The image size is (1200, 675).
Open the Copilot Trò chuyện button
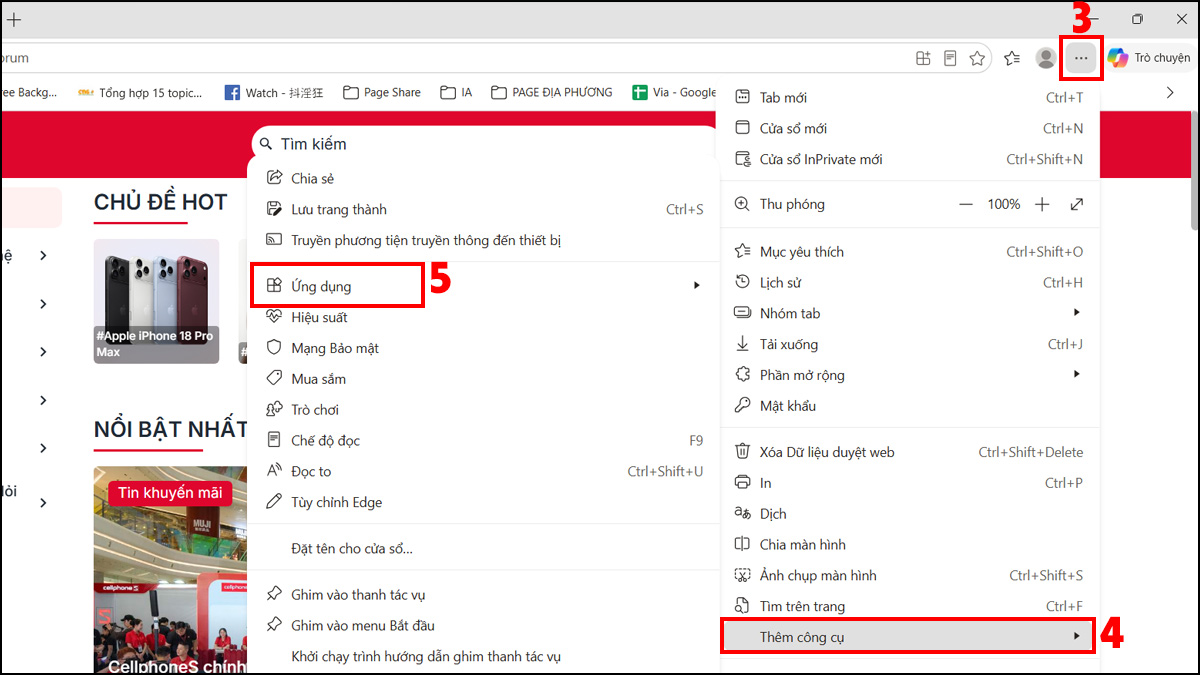point(1148,58)
